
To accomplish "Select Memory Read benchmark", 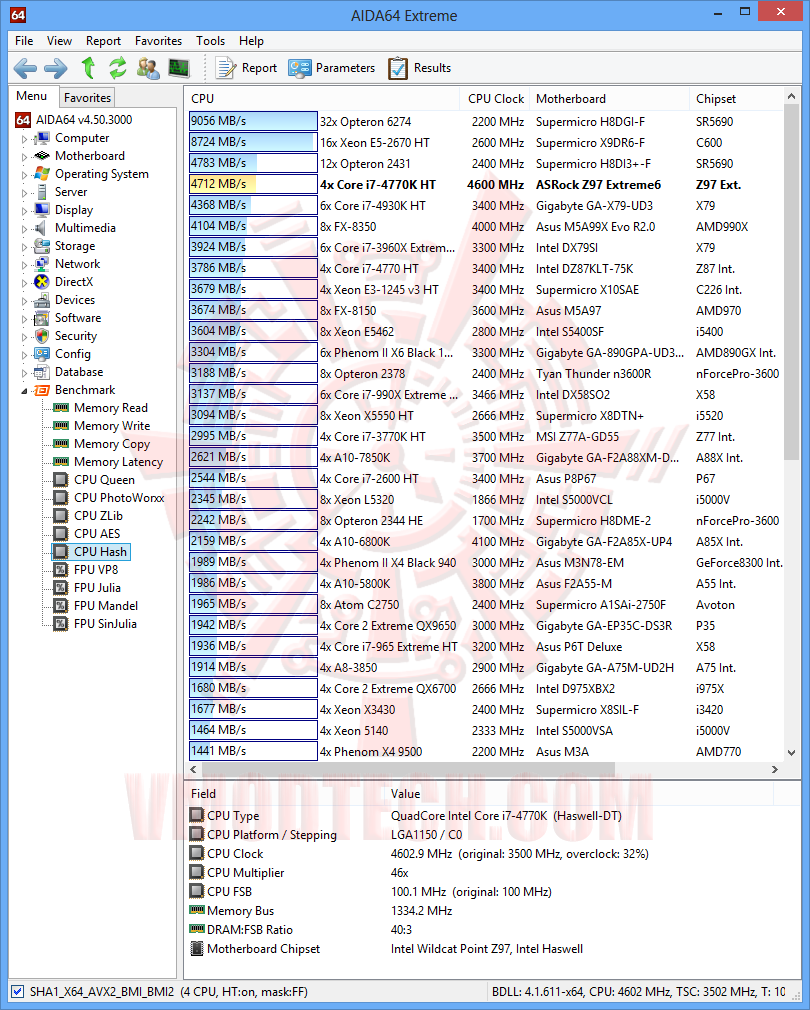I will click(111, 408).
